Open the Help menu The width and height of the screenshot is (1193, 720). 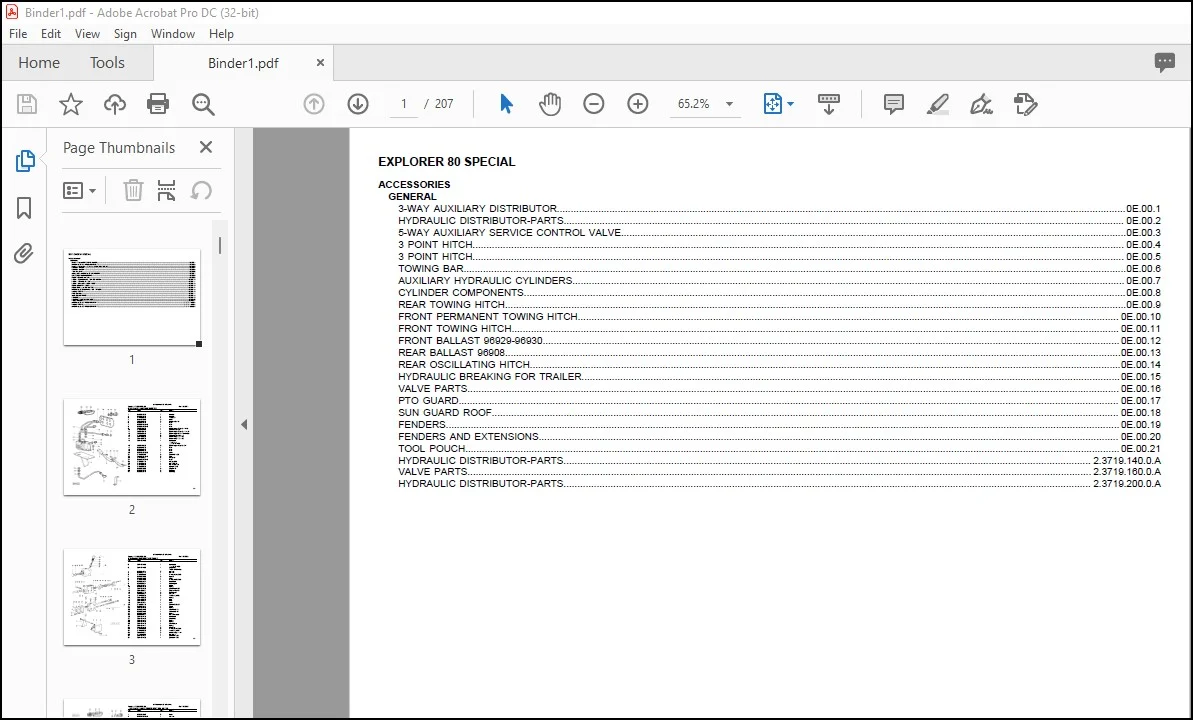(x=221, y=33)
